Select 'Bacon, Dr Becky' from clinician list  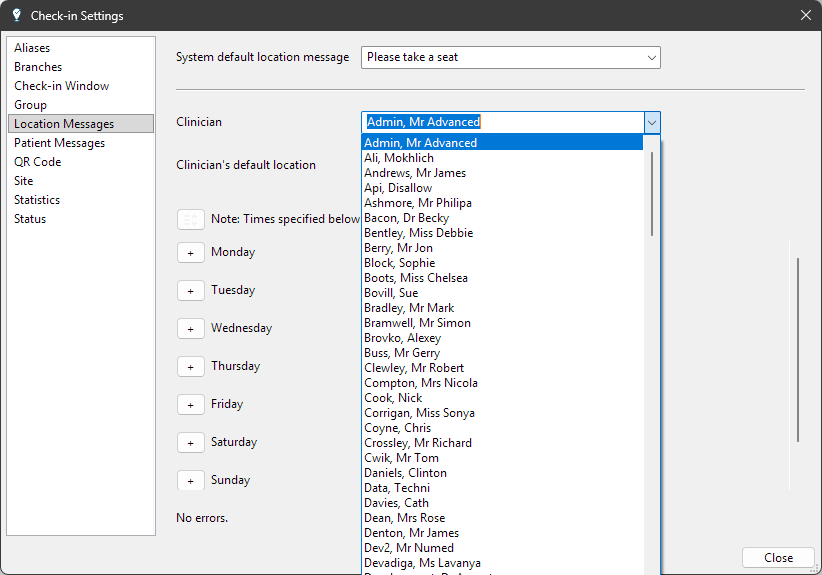coord(406,218)
